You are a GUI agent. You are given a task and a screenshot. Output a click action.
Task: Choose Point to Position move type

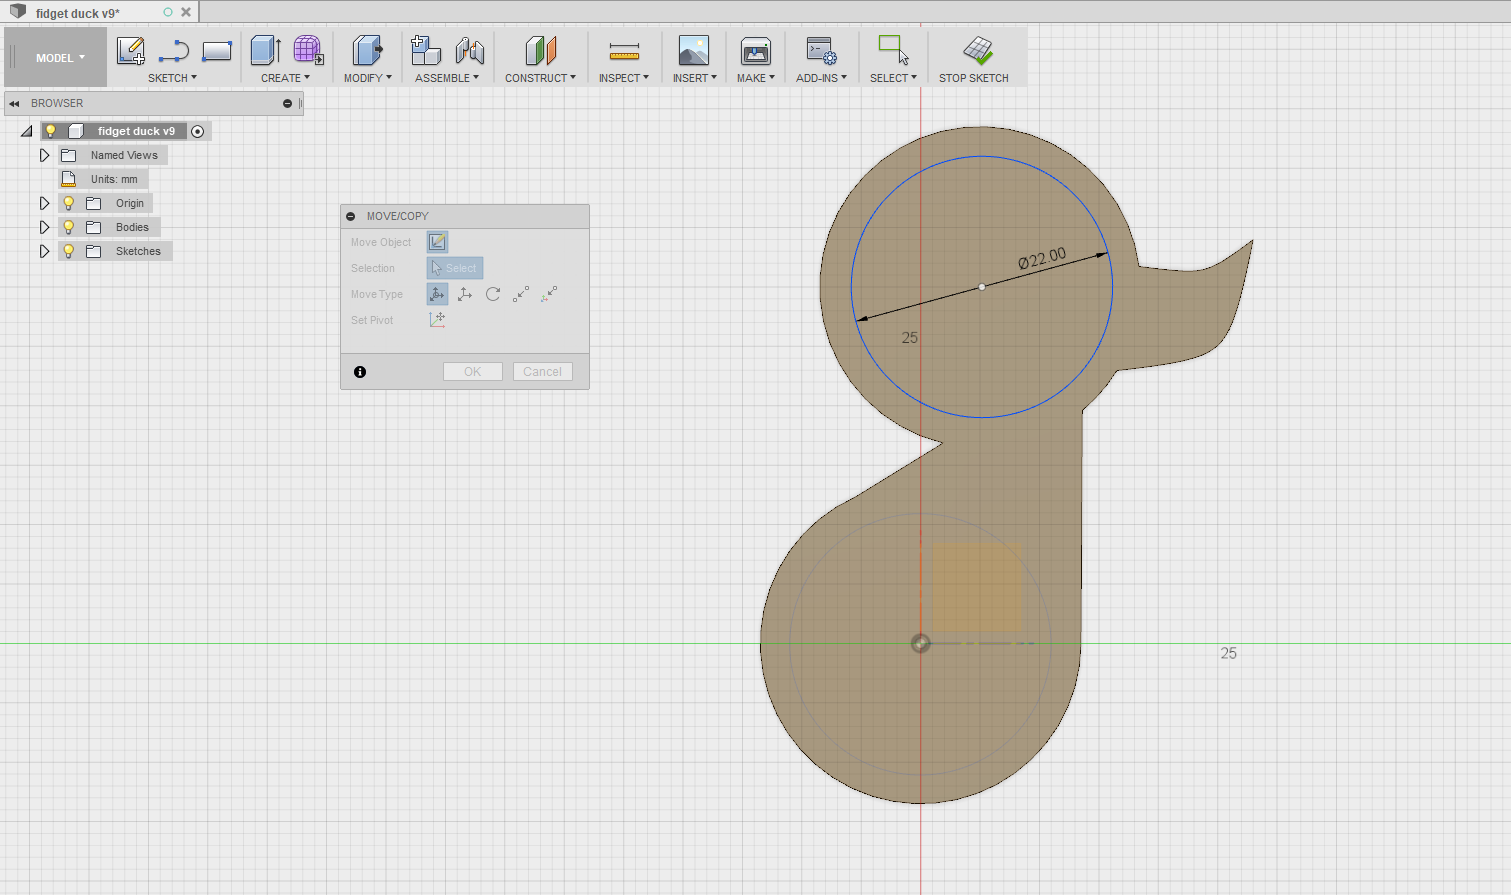[x=549, y=294]
